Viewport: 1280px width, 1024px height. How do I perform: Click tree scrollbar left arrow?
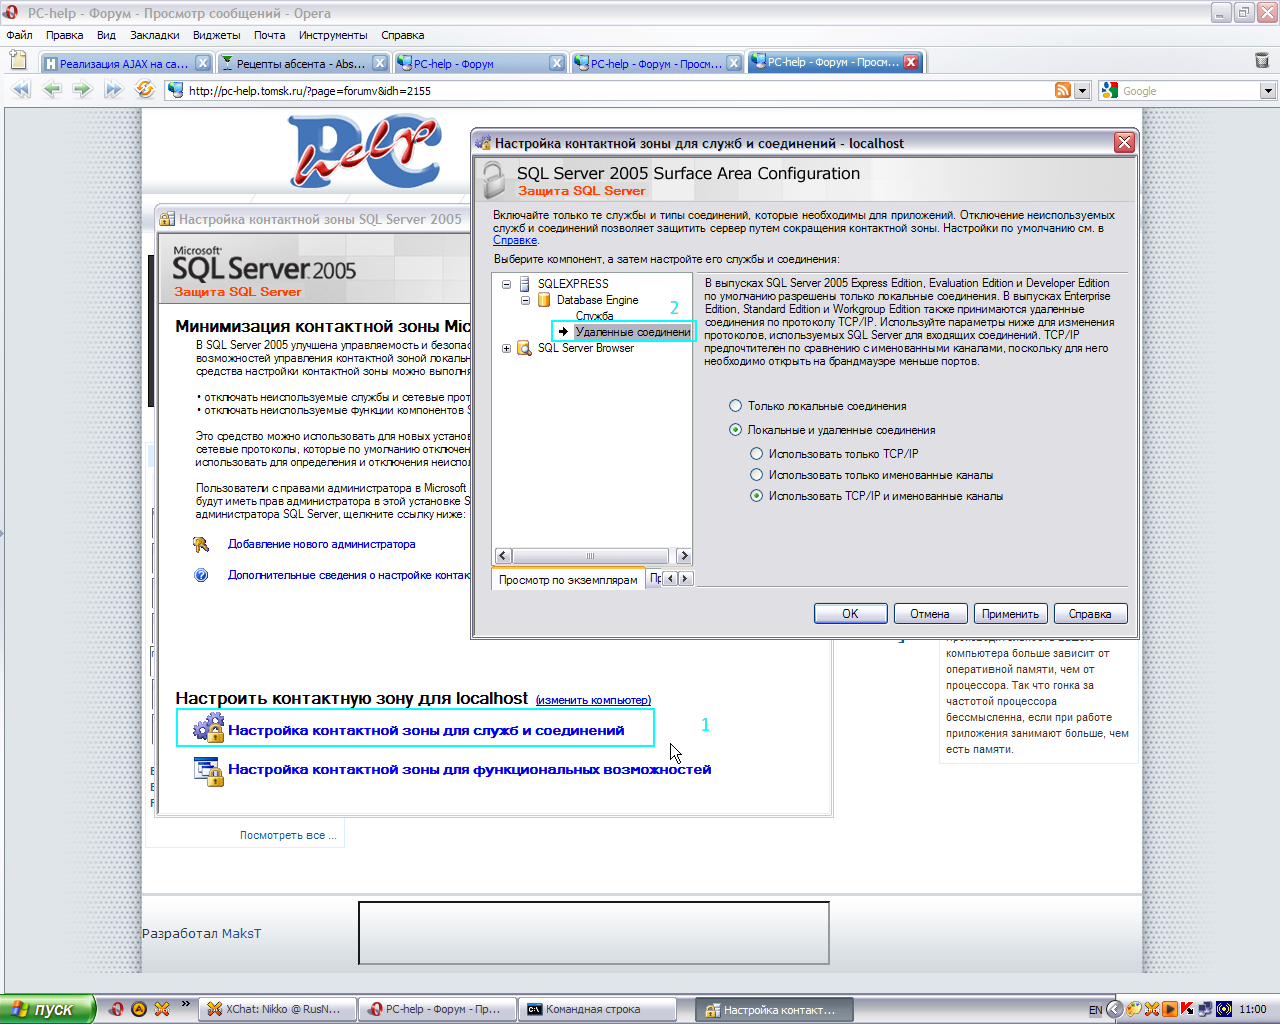pos(504,556)
